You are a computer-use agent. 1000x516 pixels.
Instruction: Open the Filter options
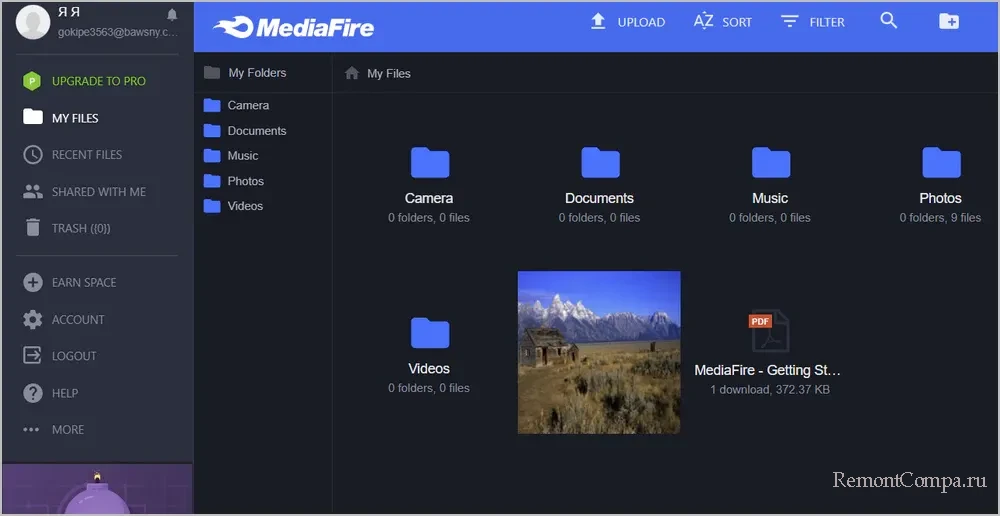click(812, 21)
